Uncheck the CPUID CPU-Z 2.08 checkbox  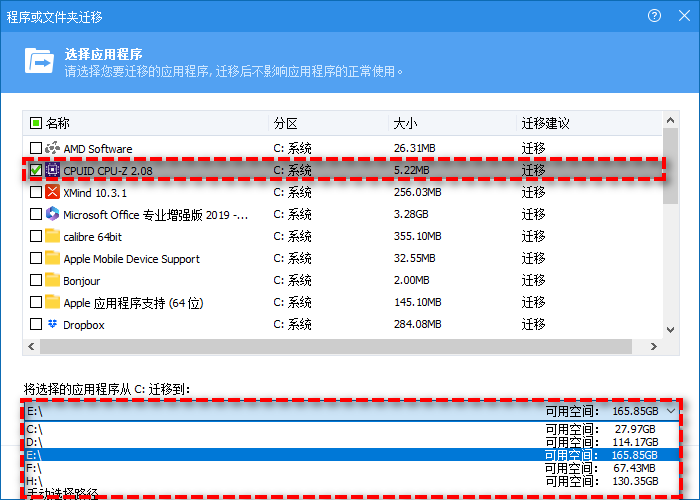[x=36, y=170]
